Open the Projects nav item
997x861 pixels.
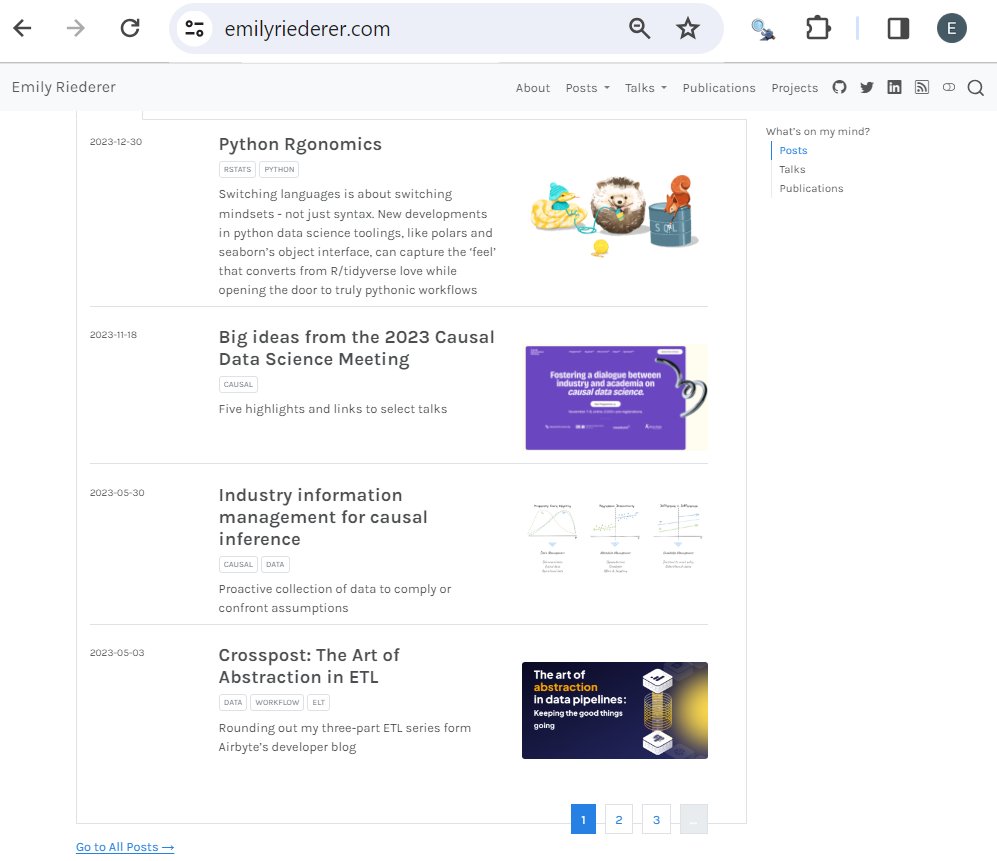(794, 88)
